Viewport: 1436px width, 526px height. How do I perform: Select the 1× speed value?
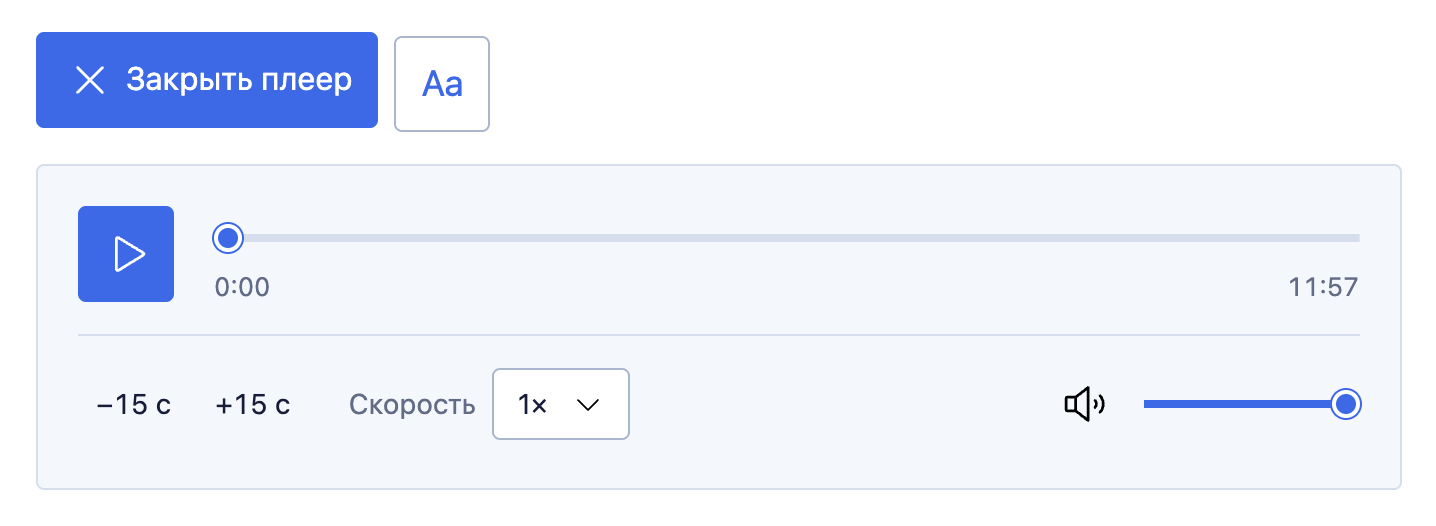[532, 405]
